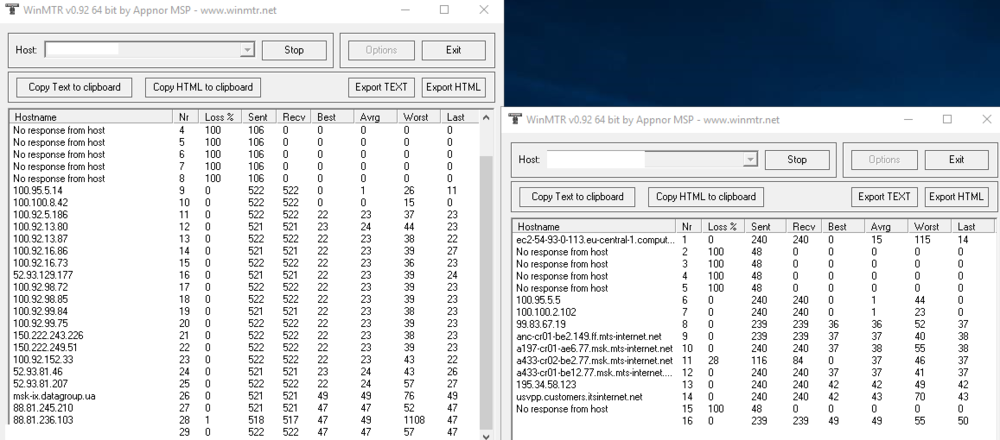Screen dimensions: 1000x440
Task: Click Copy HTML to clipboard in the left window
Action: point(203,87)
